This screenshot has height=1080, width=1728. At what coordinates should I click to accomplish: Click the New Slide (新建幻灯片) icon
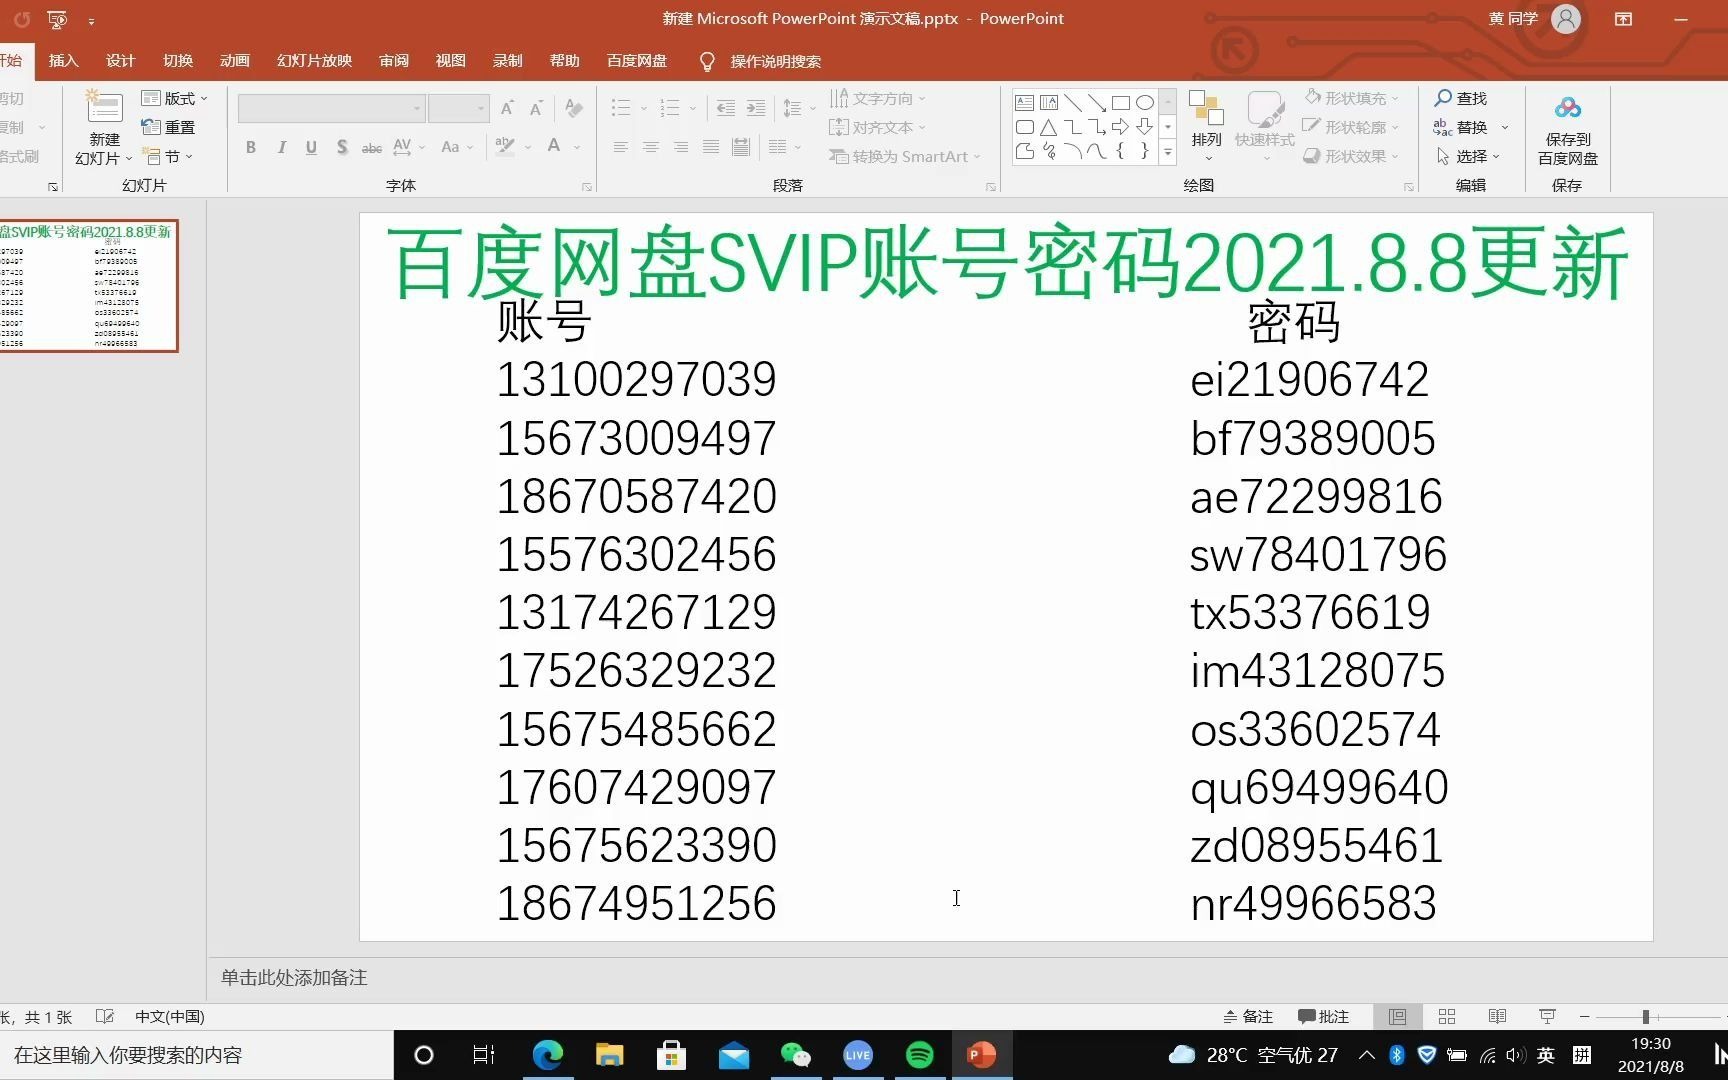104,107
